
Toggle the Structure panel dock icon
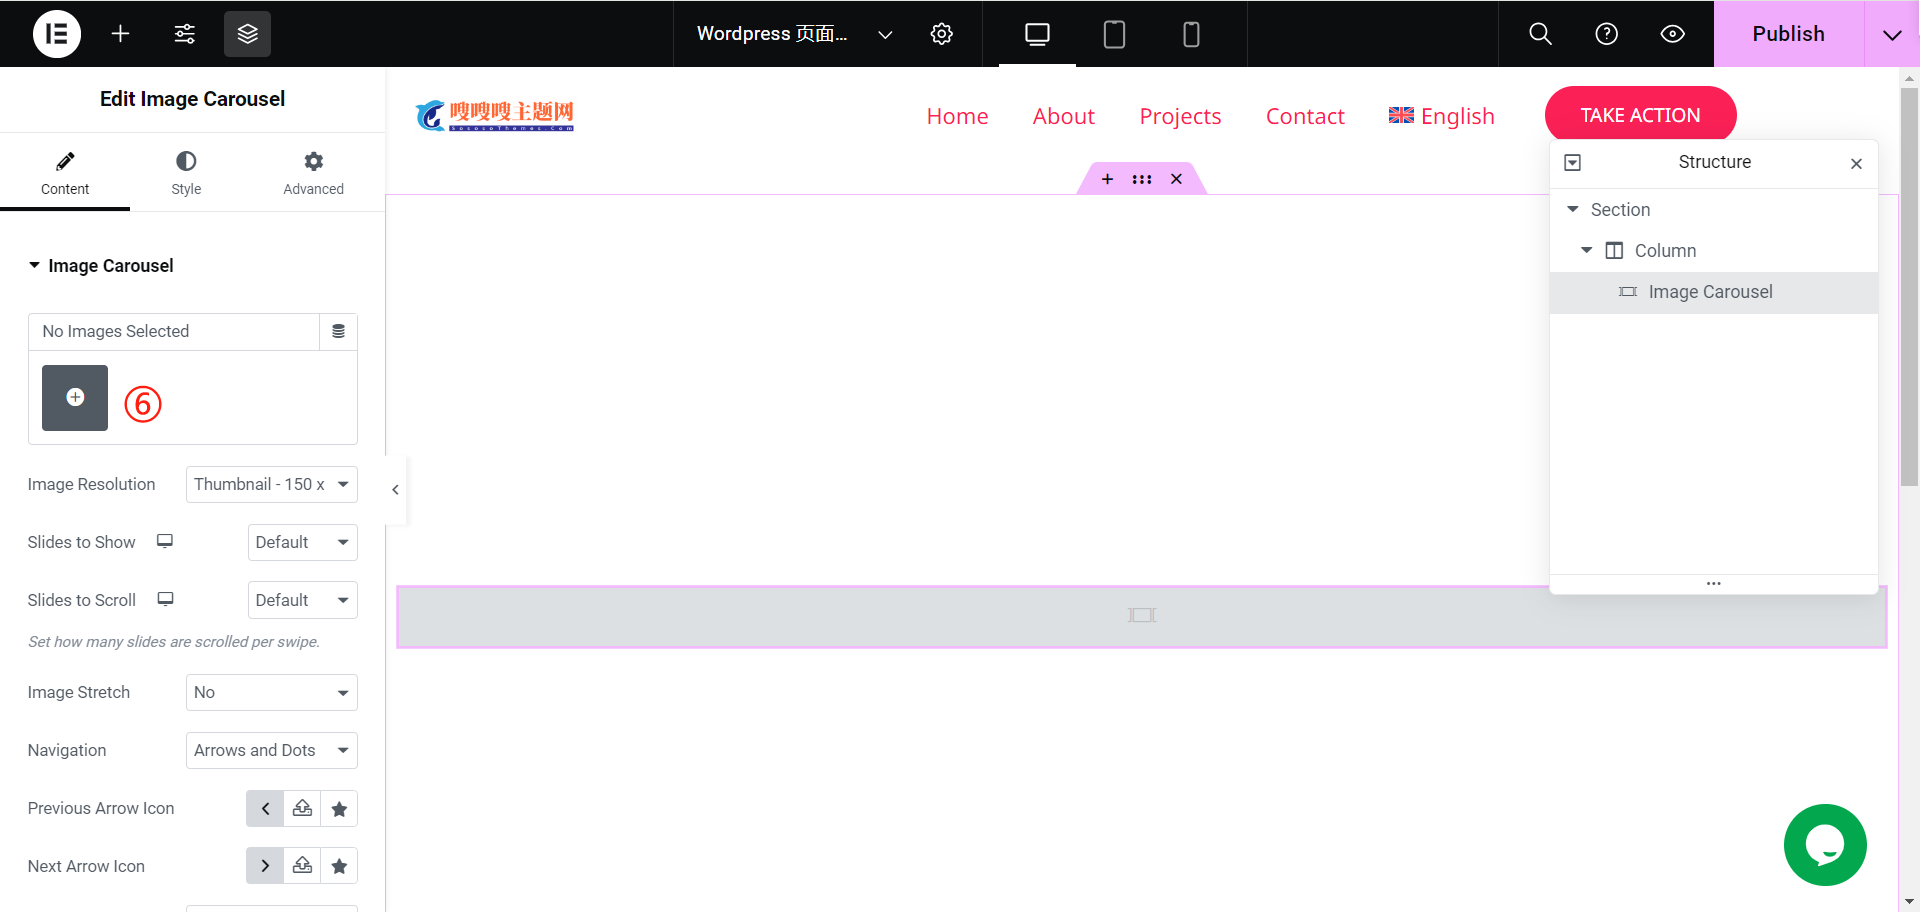pyautogui.click(x=1572, y=163)
